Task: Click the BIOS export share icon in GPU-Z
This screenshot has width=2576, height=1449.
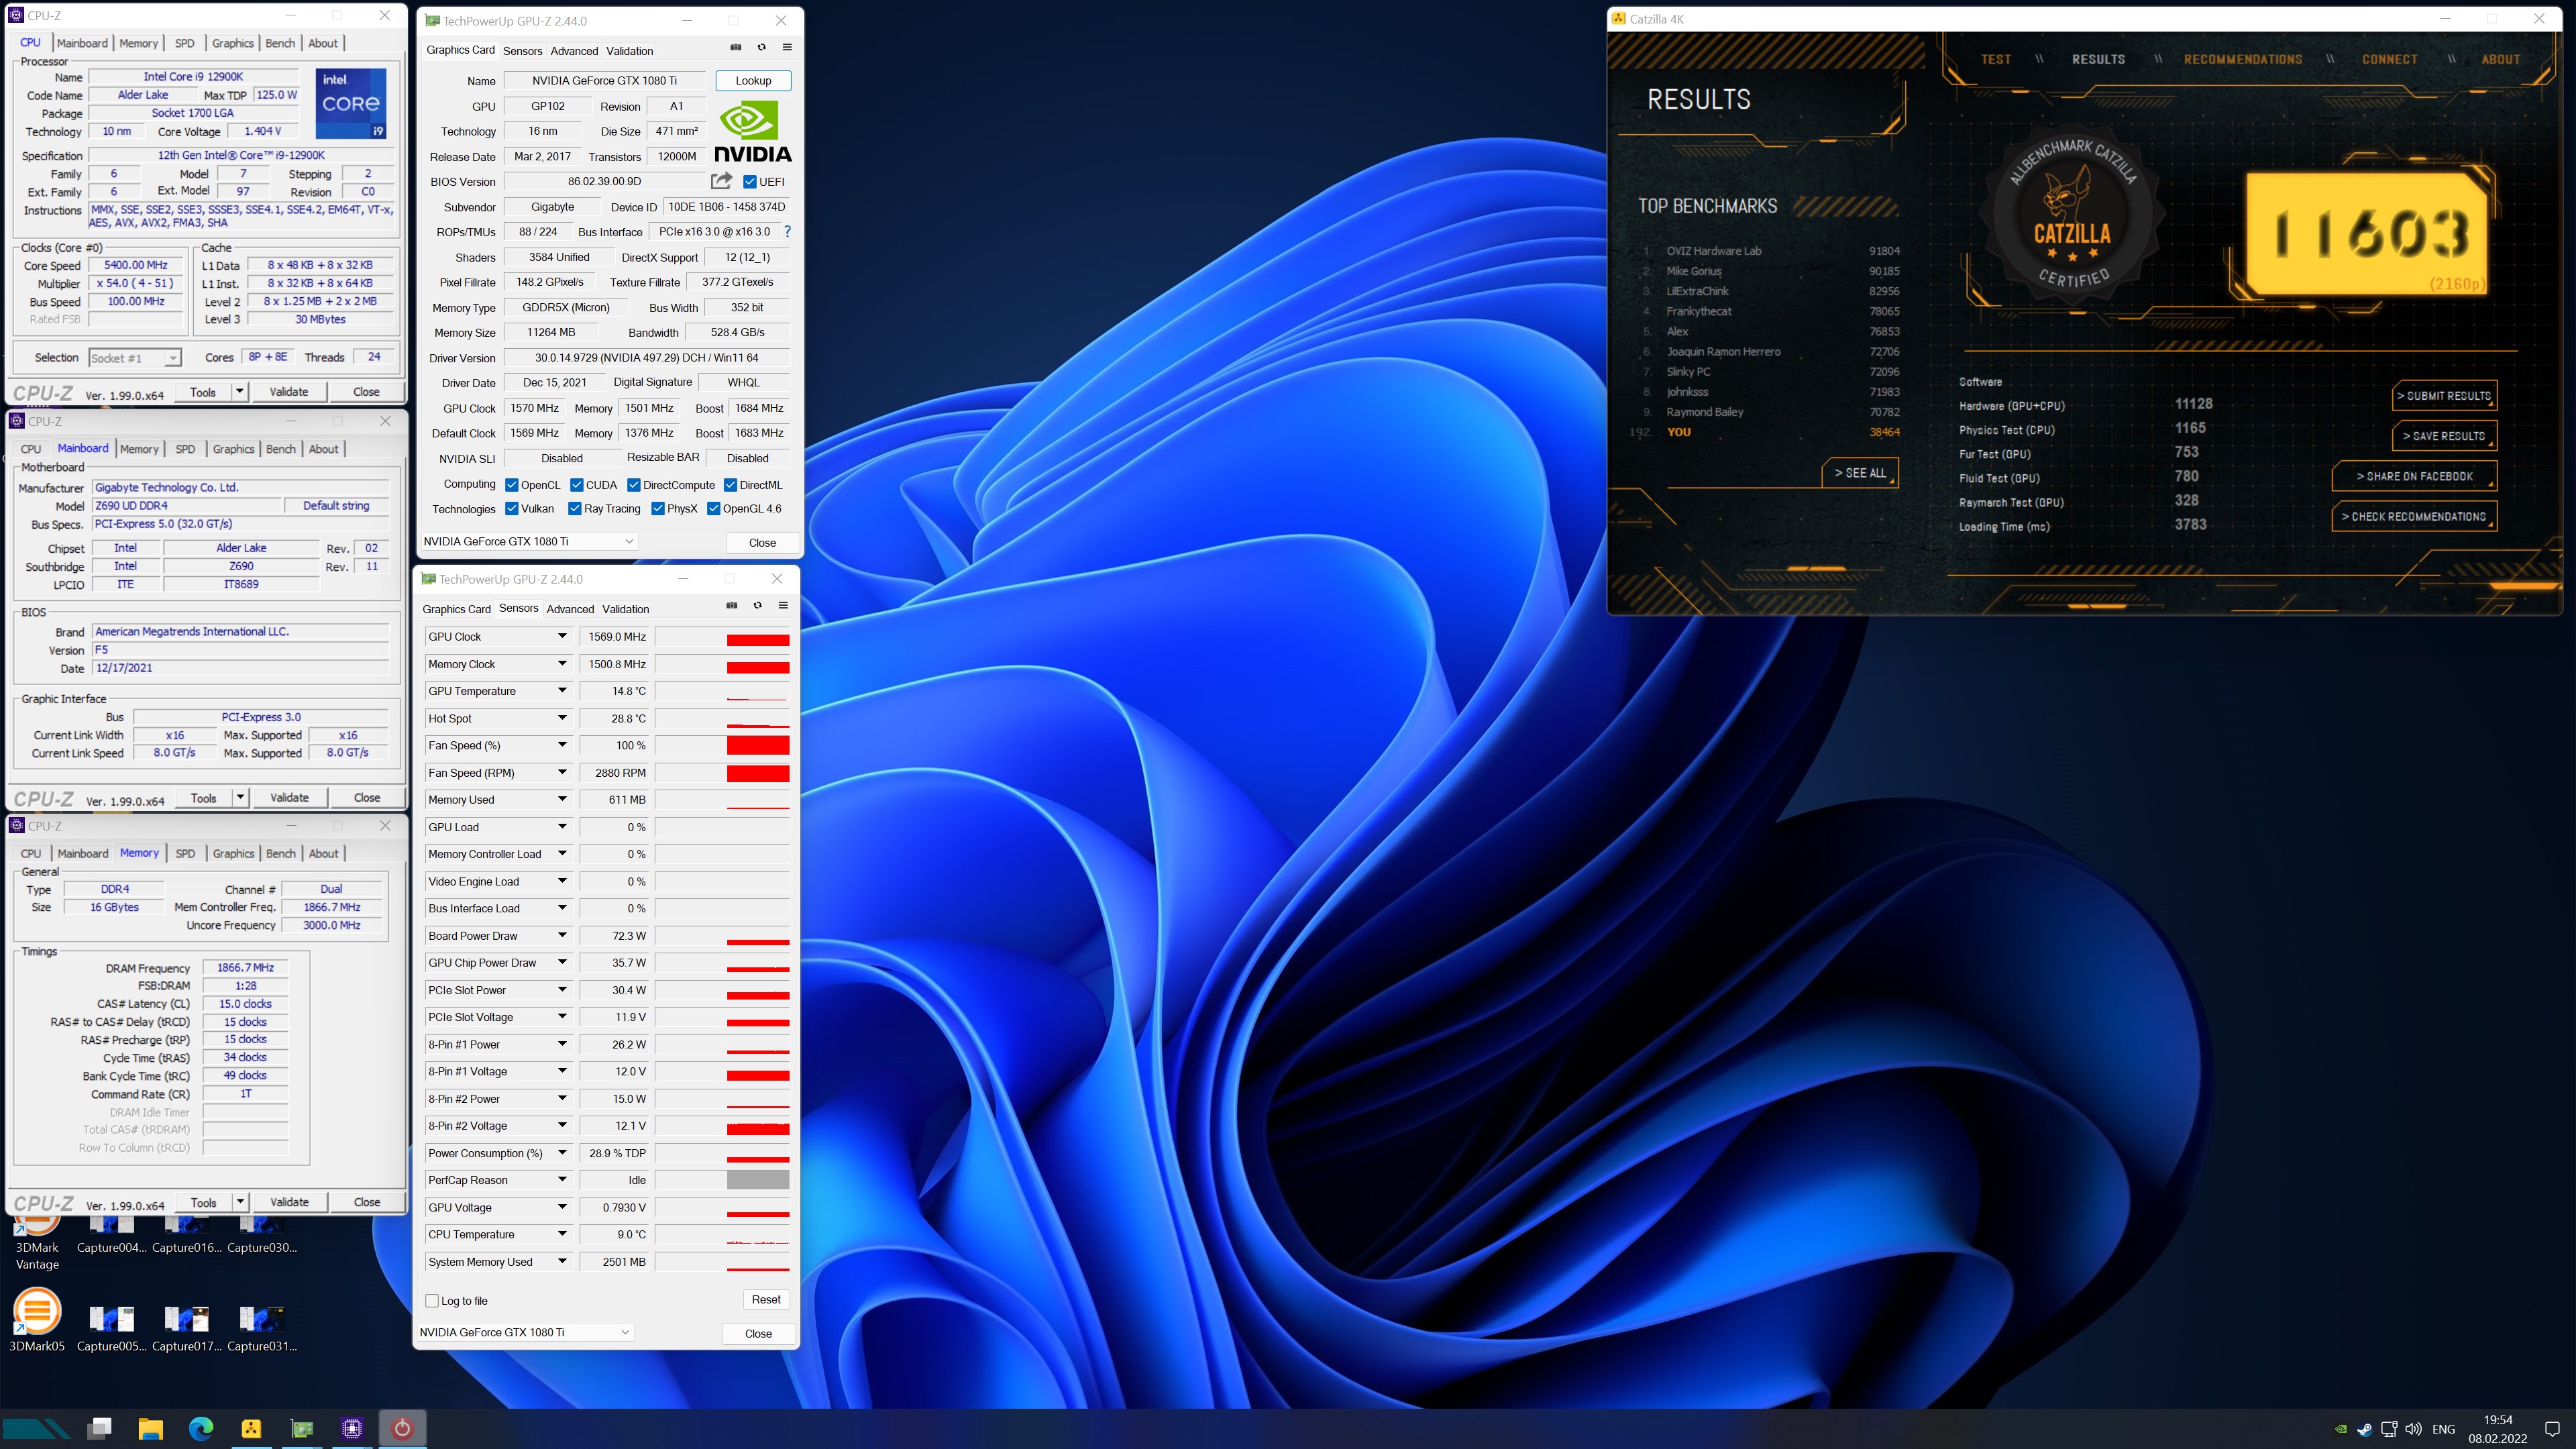Action: [721, 181]
